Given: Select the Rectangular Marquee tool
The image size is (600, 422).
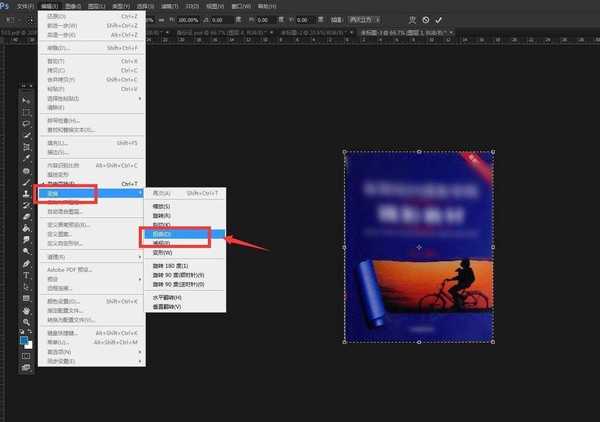Looking at the screenshot, I should tap(27, 110).
